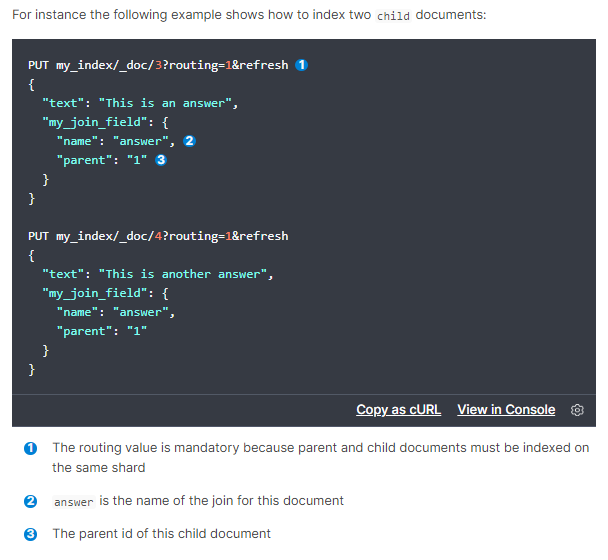
Task: Click the "This is an answer" text line
Action: click(x=140, y=103)
